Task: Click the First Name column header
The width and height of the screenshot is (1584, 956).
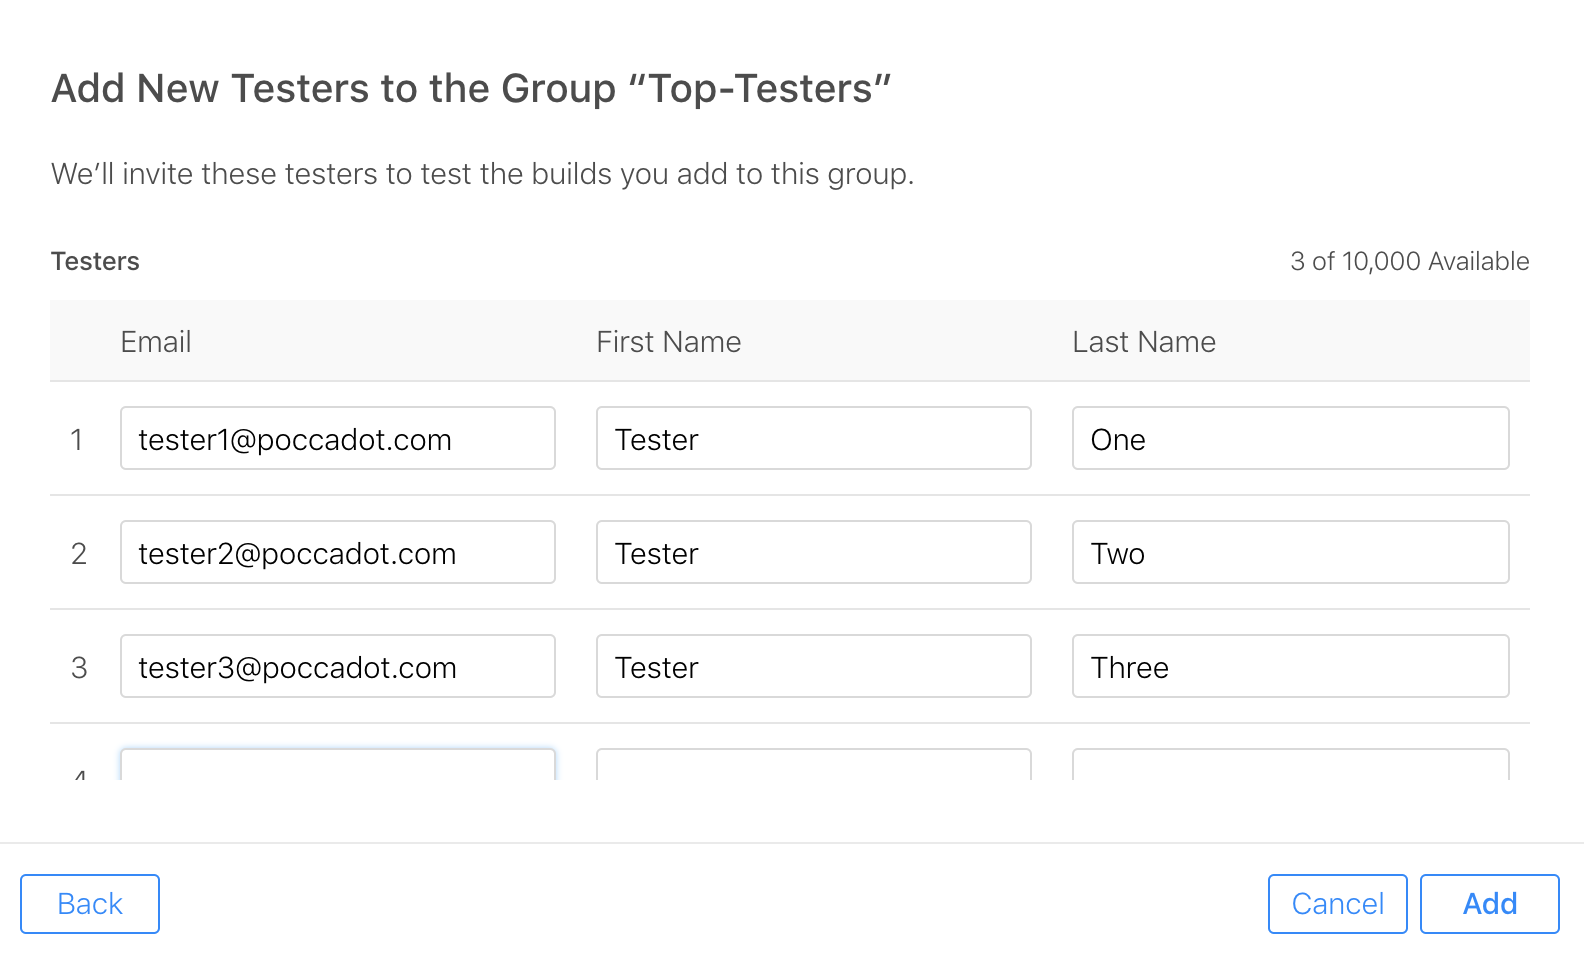Action: tap(669, 342)
